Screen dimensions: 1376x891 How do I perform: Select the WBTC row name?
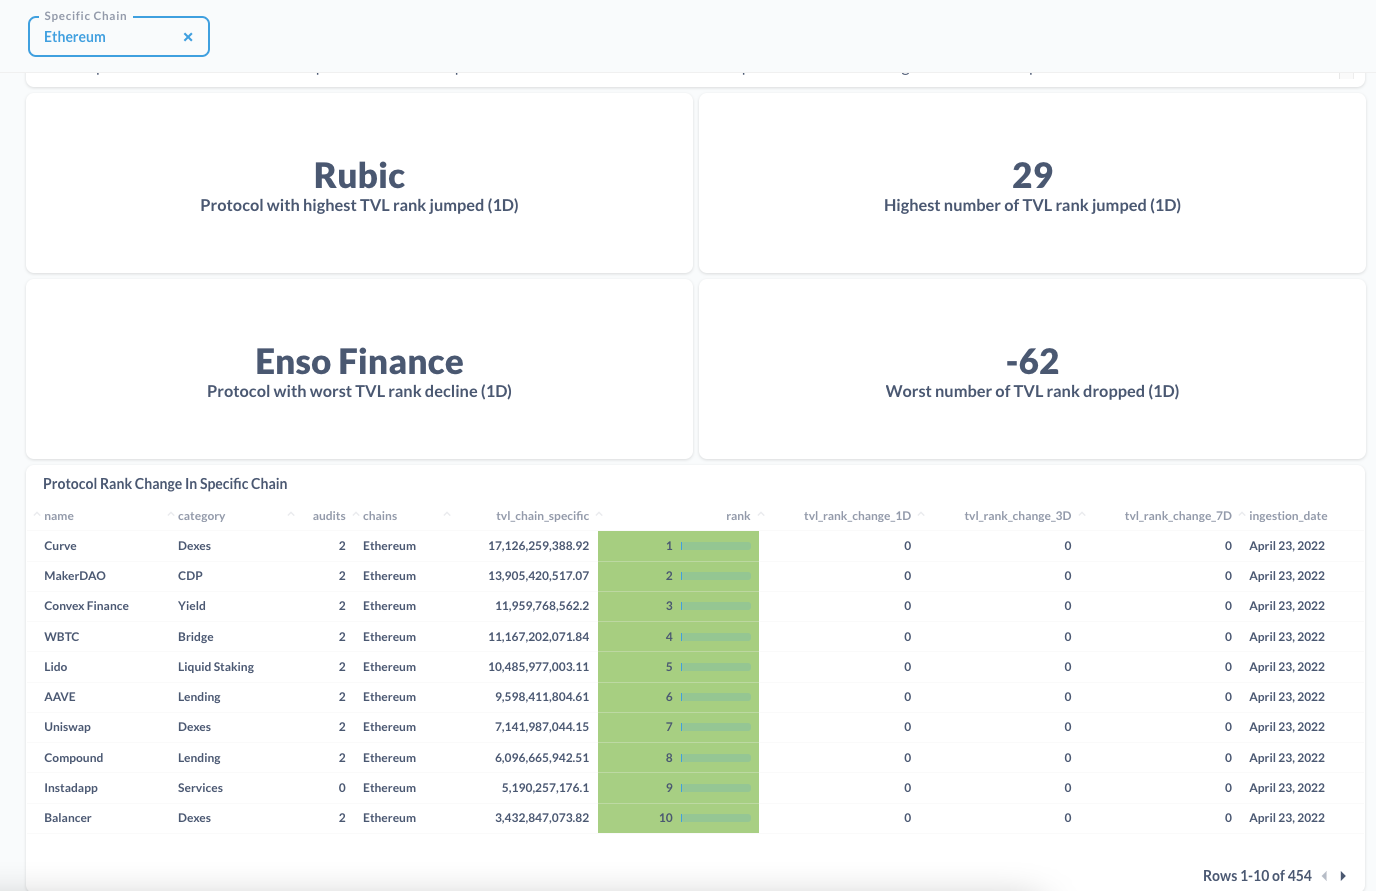pyautogui.click(x=61, y=637)
